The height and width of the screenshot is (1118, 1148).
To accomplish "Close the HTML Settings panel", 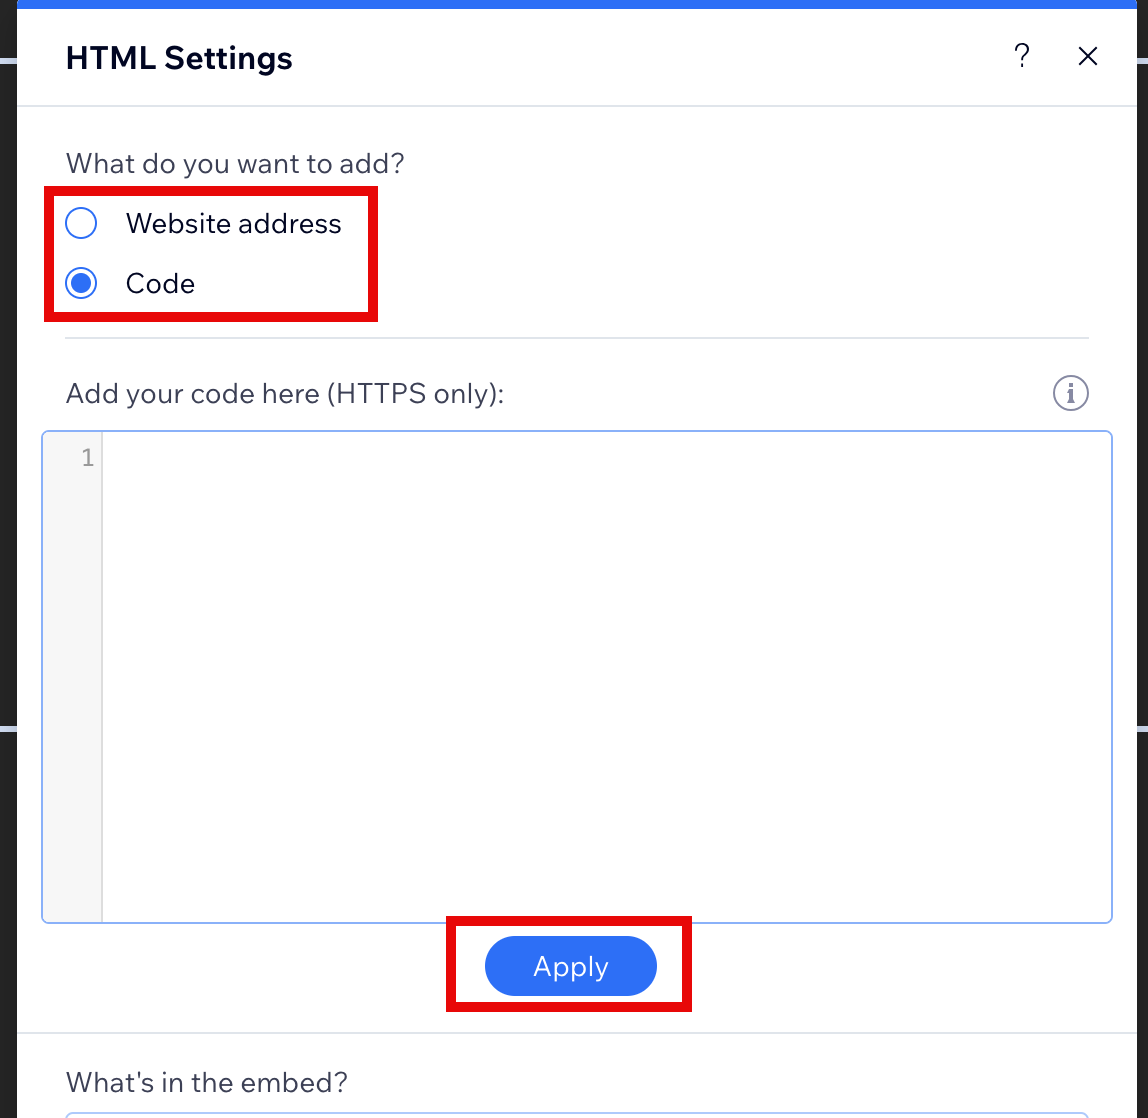I will 1087,56.
